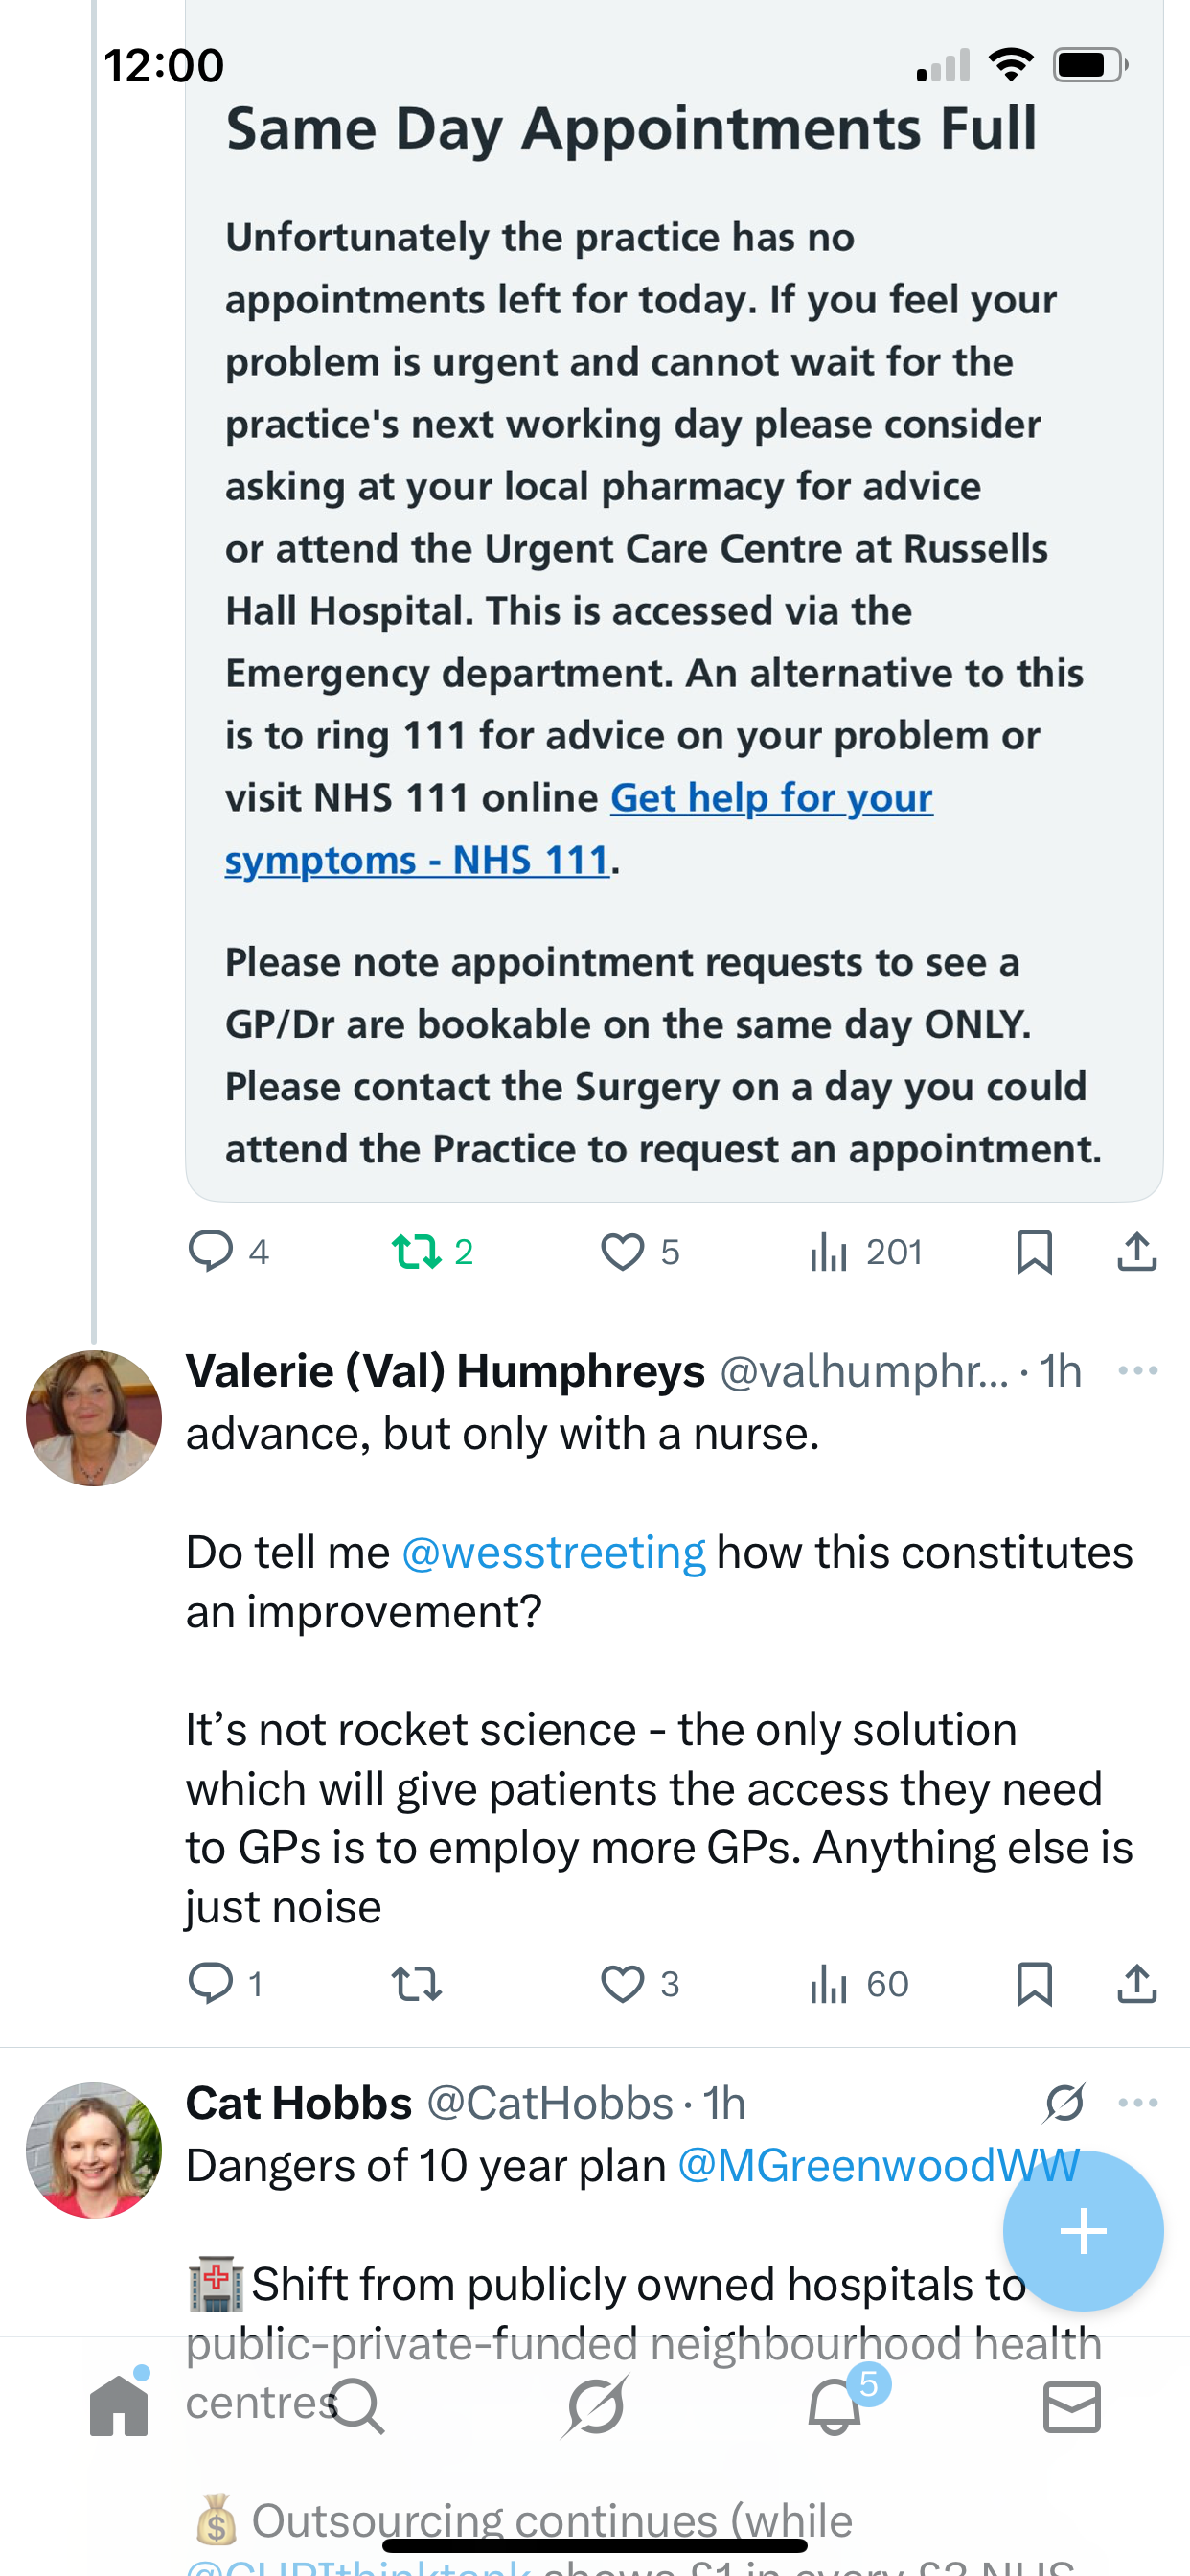Screen dimensions: 1190x2576
Task: Open the @wesstreeting mention
Action: pos(553,1553)
